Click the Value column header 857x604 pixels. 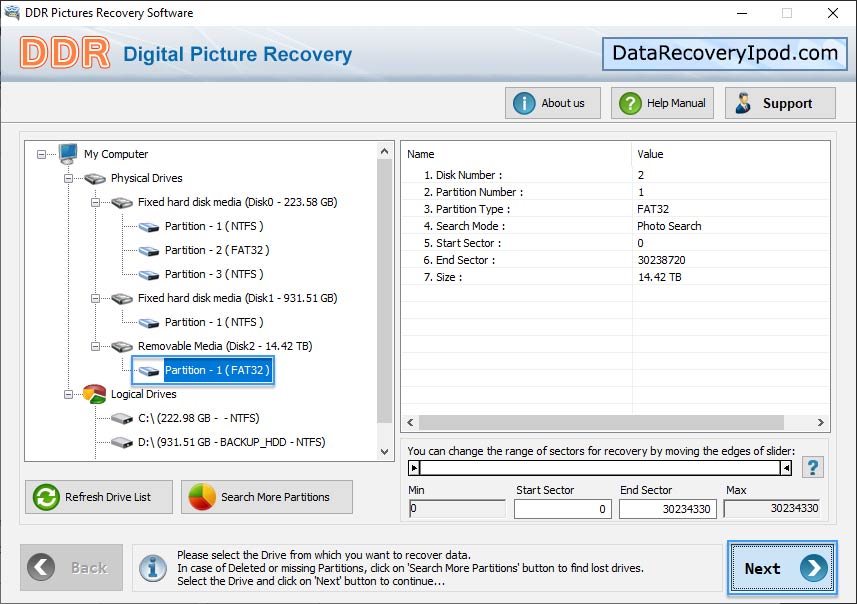(x=731, y=154)
